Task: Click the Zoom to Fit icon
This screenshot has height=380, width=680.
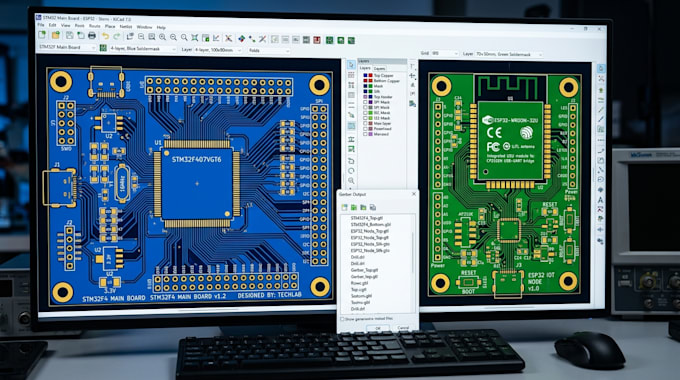Action: tap(195, 38)
